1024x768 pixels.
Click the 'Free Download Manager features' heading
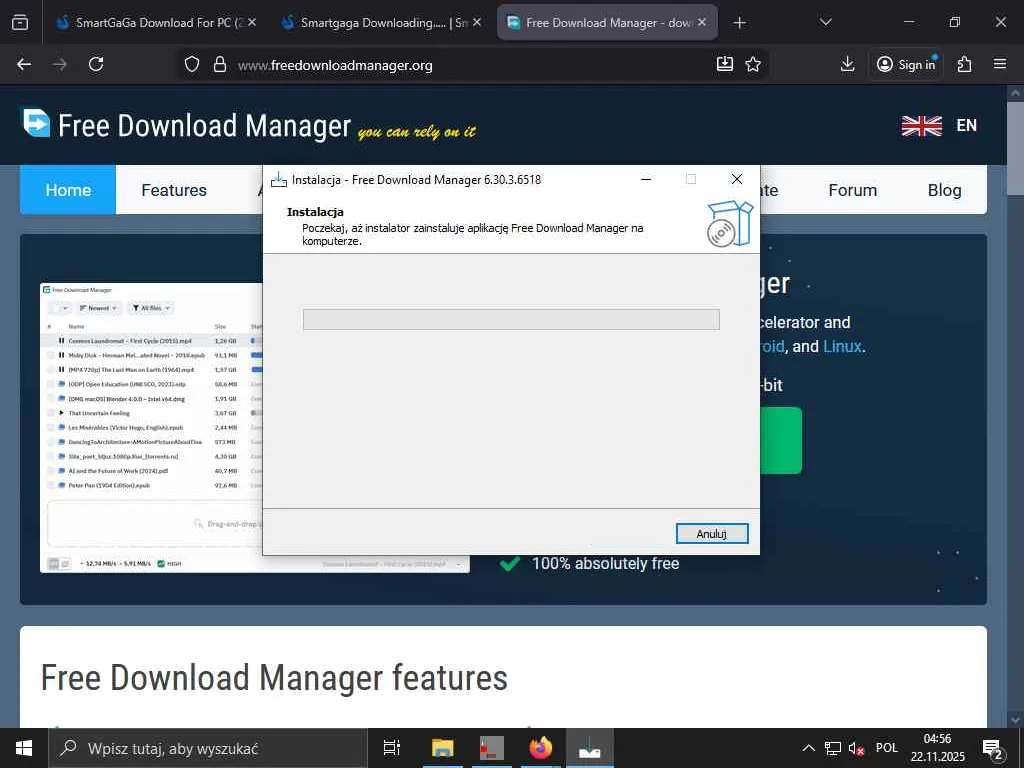(x=274, y=678)
